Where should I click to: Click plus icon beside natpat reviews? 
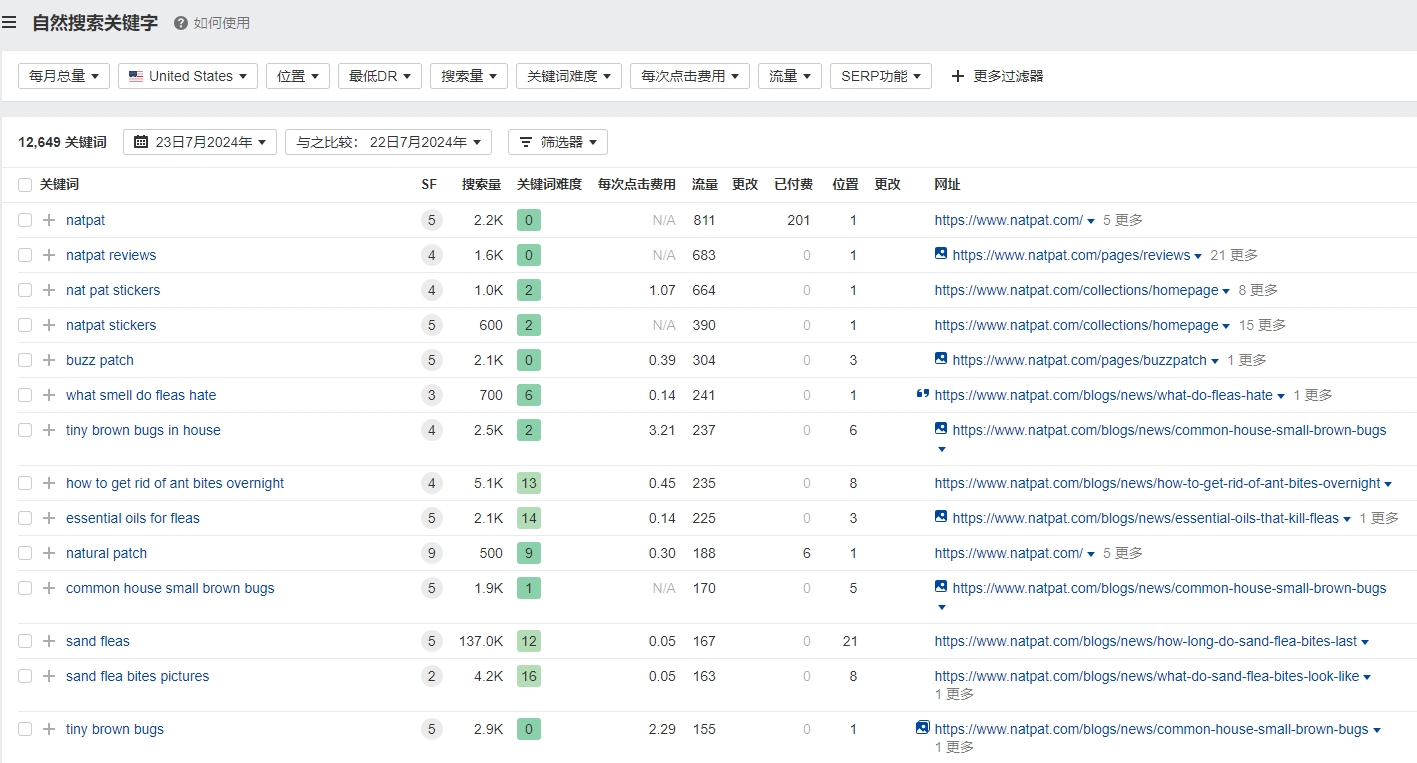(x=49, y=255)
